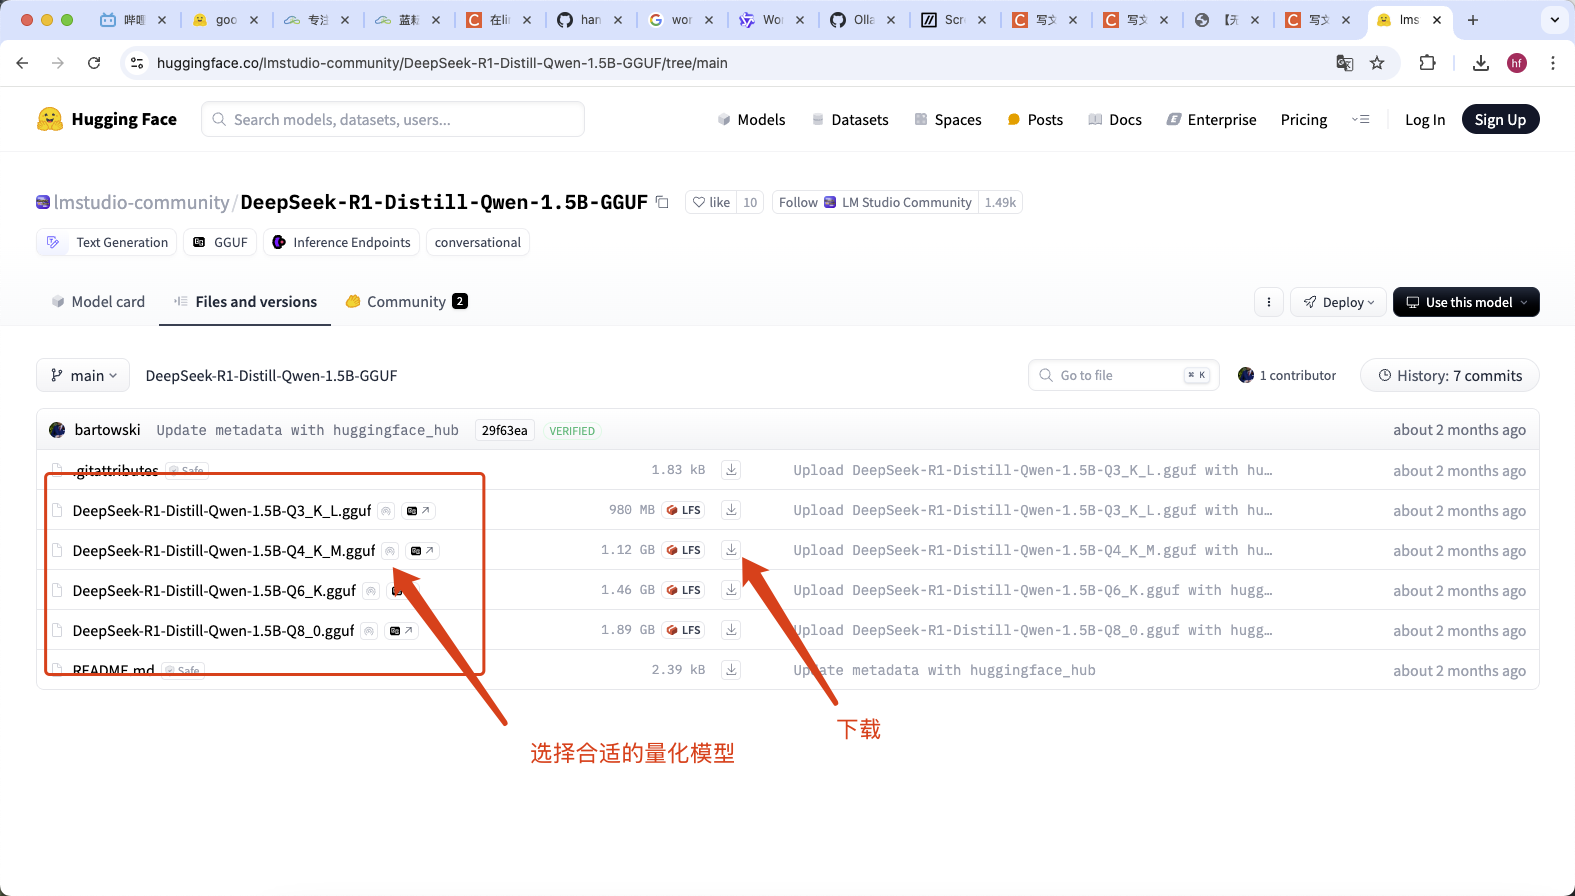Open the browser downloads icon

(x=1481, y=63)
